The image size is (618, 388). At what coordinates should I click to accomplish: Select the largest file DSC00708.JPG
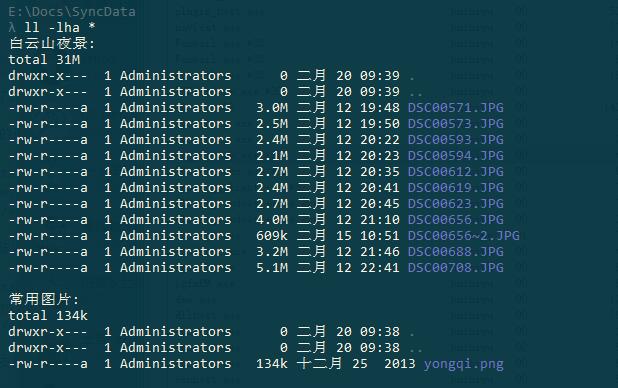pos(456,268)
